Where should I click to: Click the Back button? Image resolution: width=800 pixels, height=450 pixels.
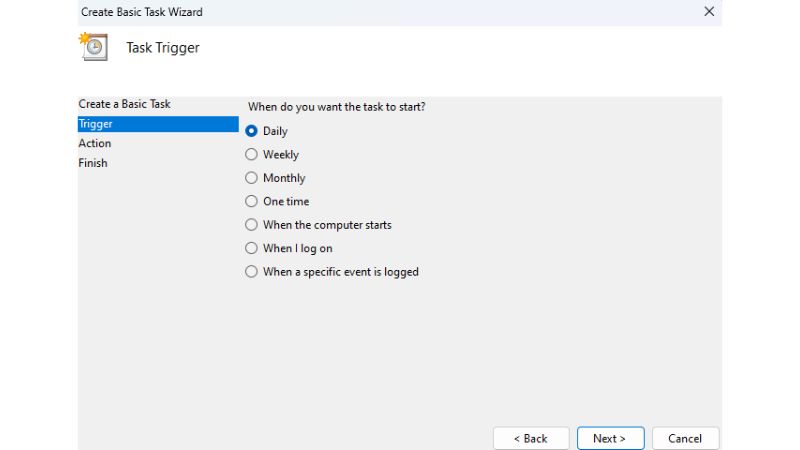click(x=531, y=438)
